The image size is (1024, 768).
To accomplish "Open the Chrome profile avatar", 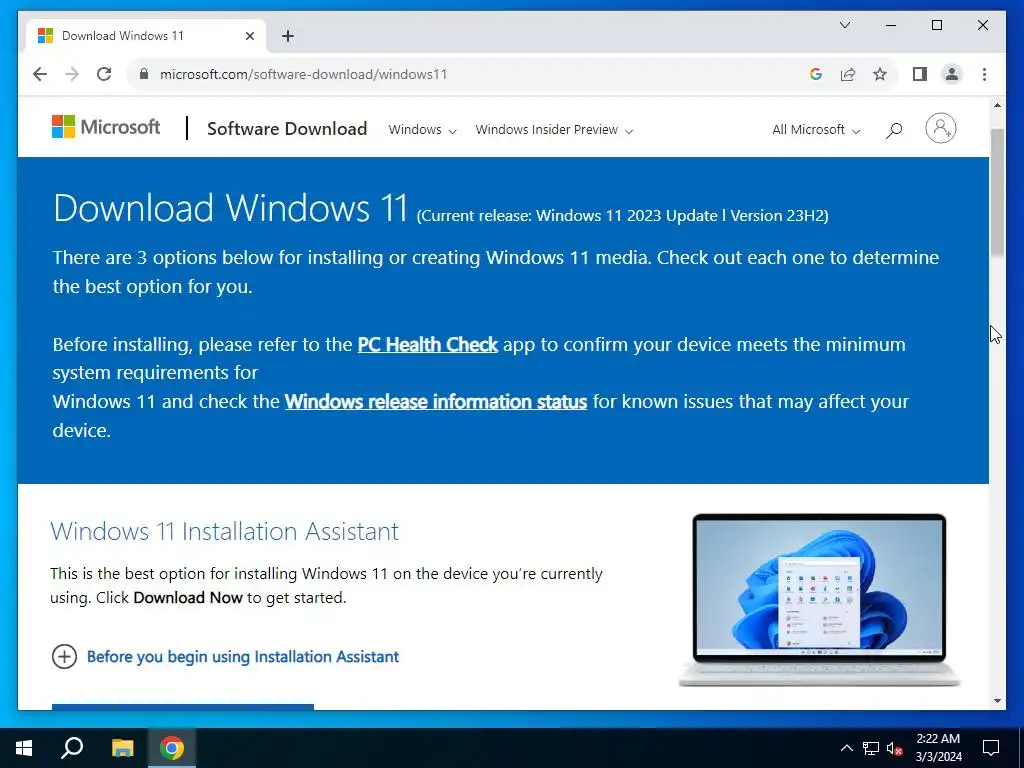I will click(952, 74).
